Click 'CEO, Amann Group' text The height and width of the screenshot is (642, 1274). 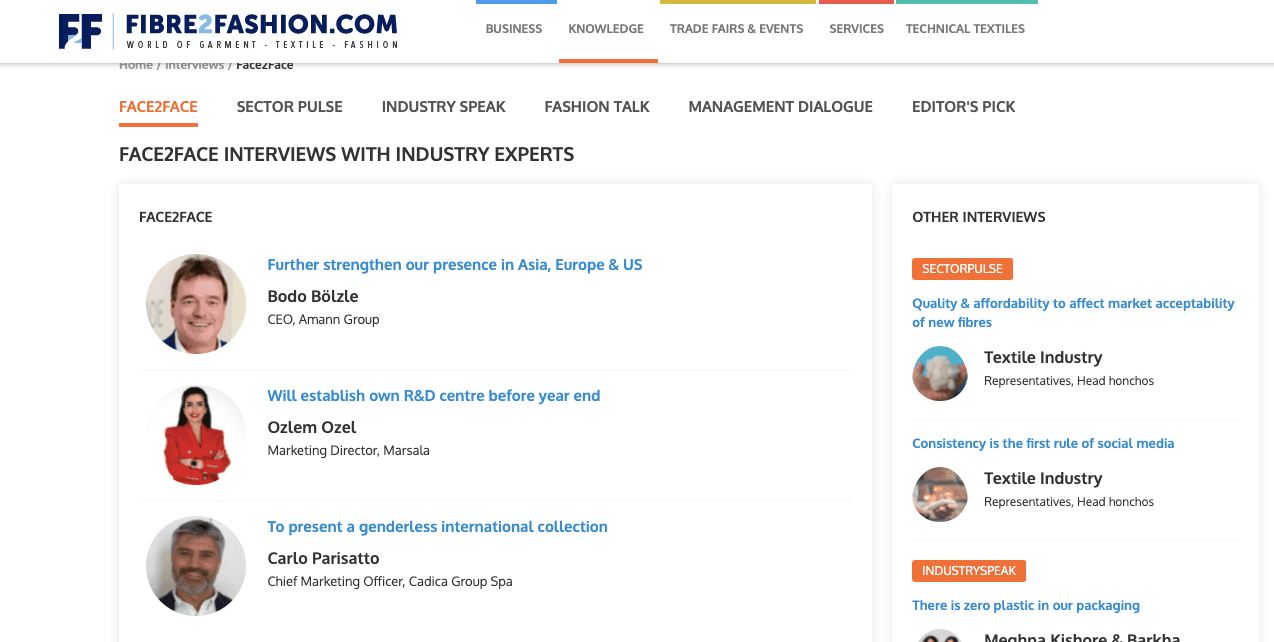click(323, 320)
